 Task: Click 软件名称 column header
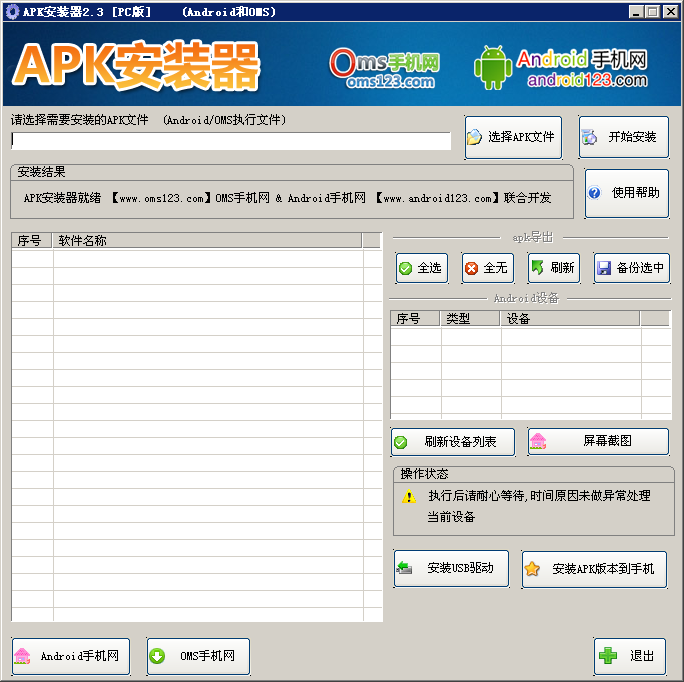[x=207, y=240]
